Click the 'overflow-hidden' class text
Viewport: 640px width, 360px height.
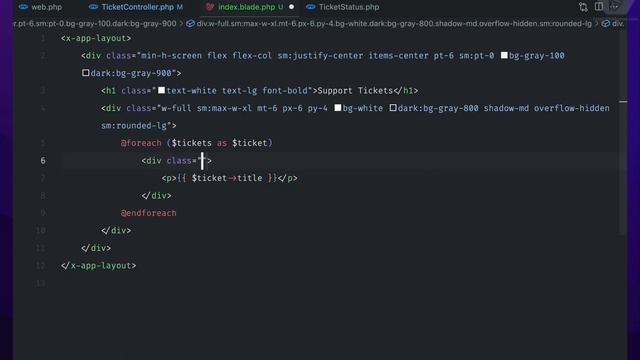pyautogui.click(x=572, y=108)
